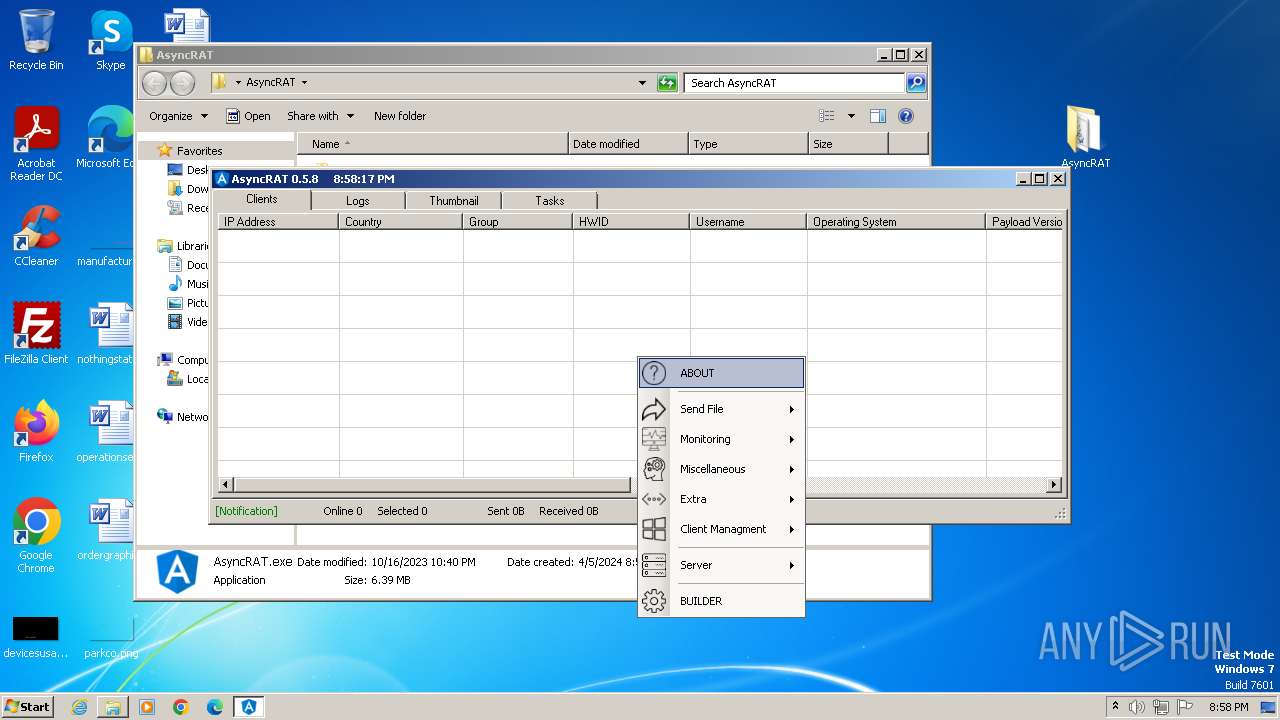The image size is (1280, 720).
Task: Click the BUILDER gear icon
Action: (x=654, y=601)
